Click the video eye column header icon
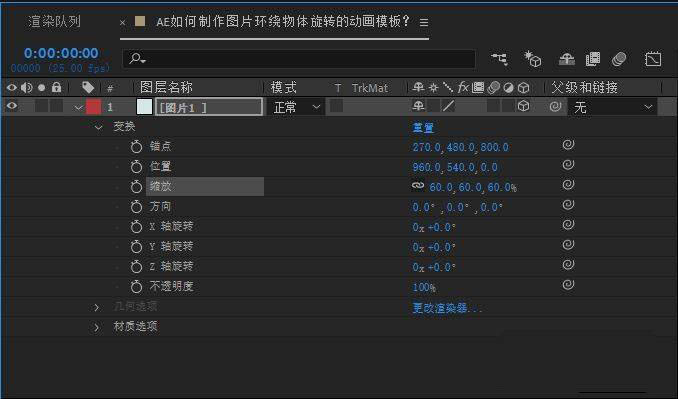Screen dimensions: 678x399 point(11,88)
